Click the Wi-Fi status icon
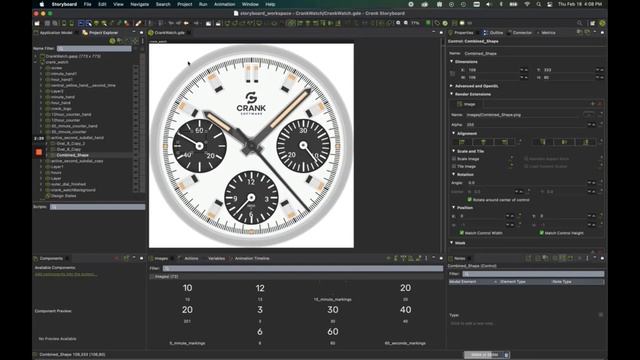The width and height of the screenshot is (640, 360). 527,4
